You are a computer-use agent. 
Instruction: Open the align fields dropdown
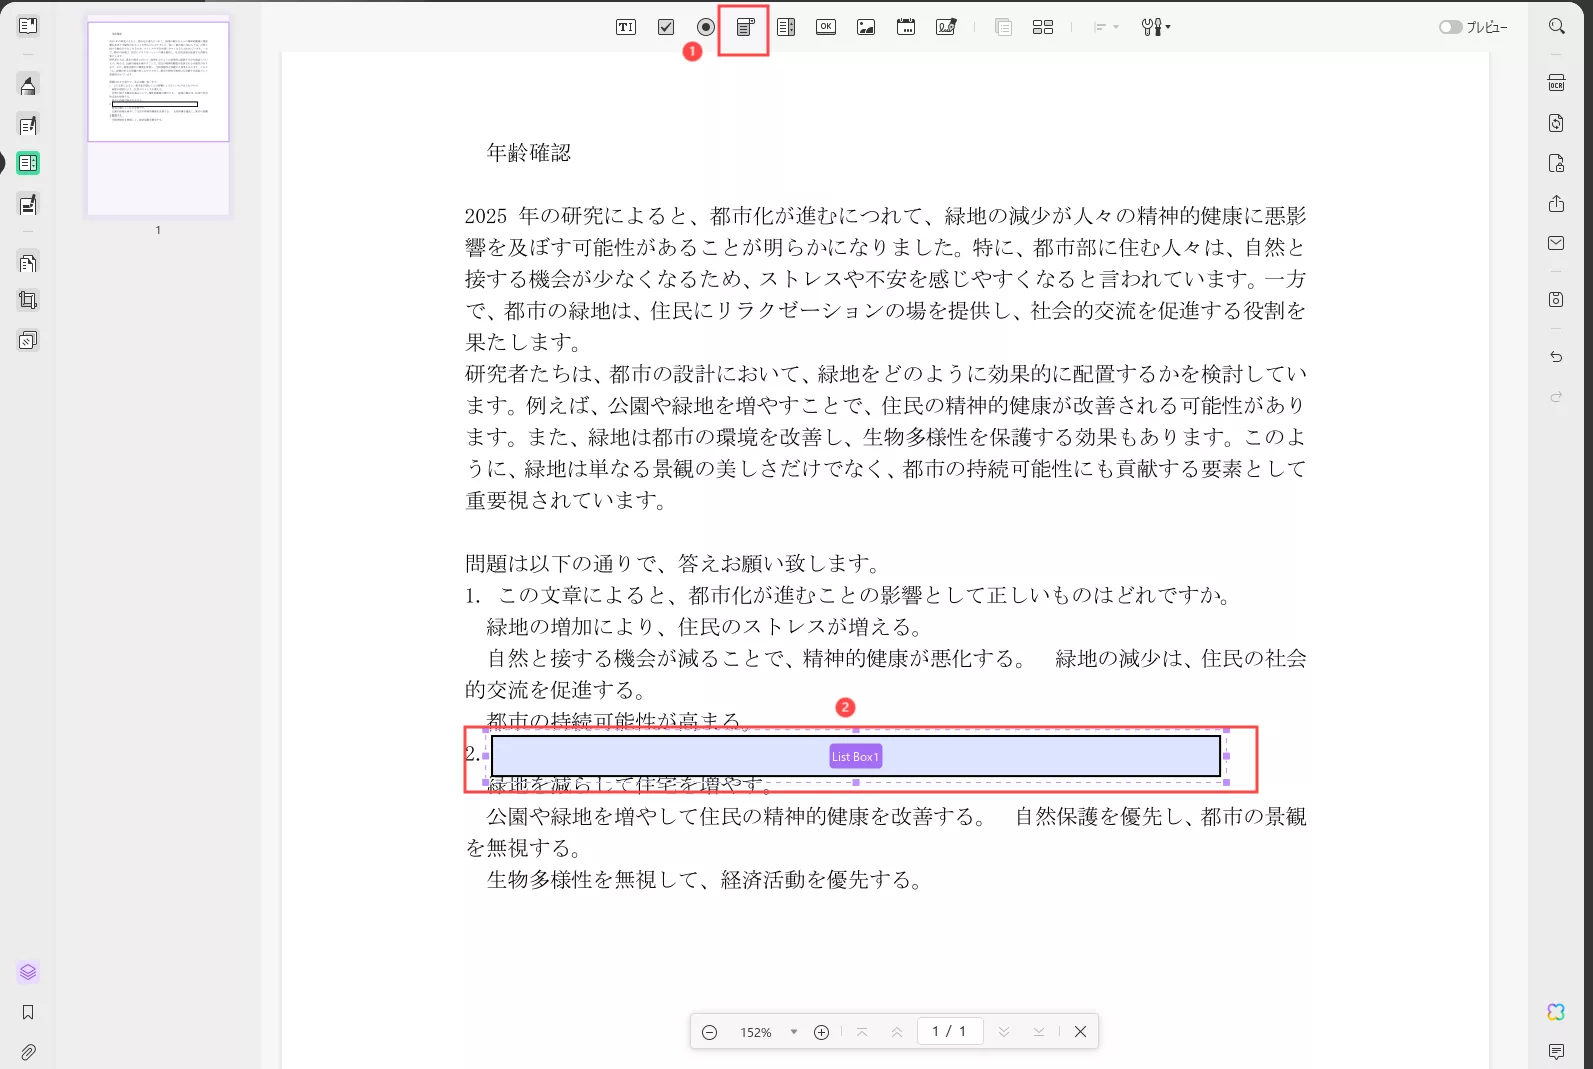pyautogui.click(x=1106, y=27)
